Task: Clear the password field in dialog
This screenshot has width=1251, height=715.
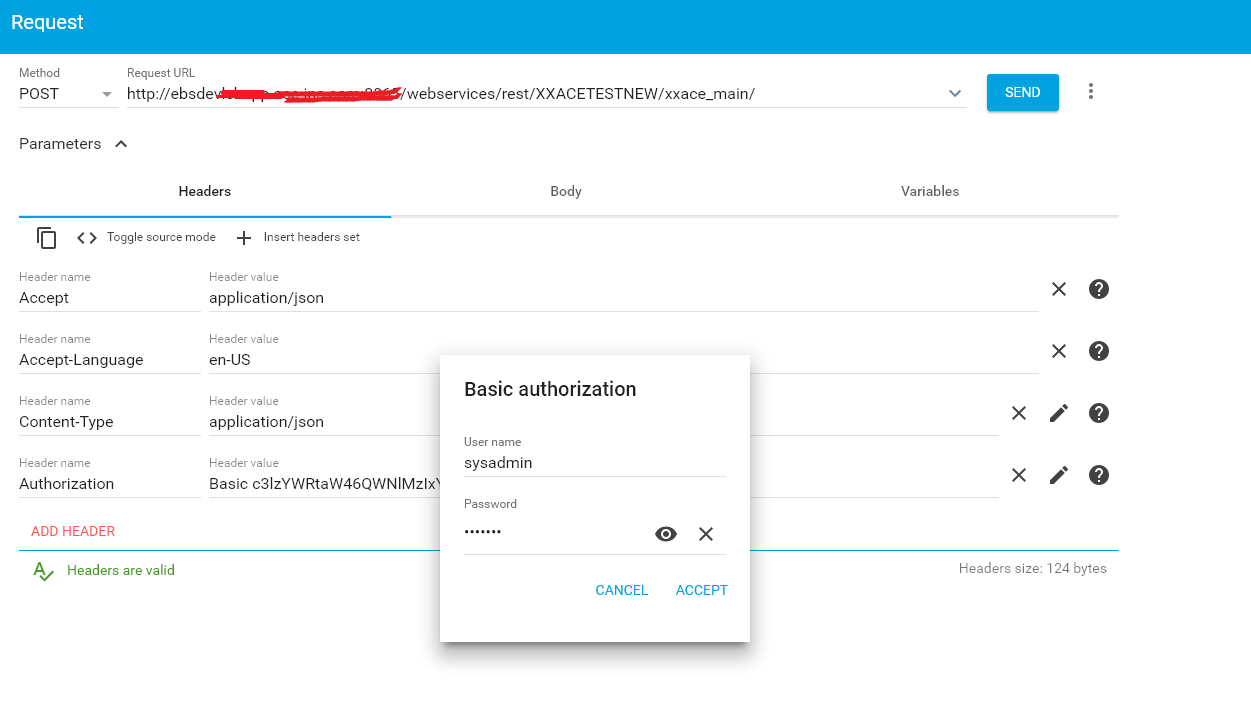Action: pyautogui.click(x=706, y=534)
